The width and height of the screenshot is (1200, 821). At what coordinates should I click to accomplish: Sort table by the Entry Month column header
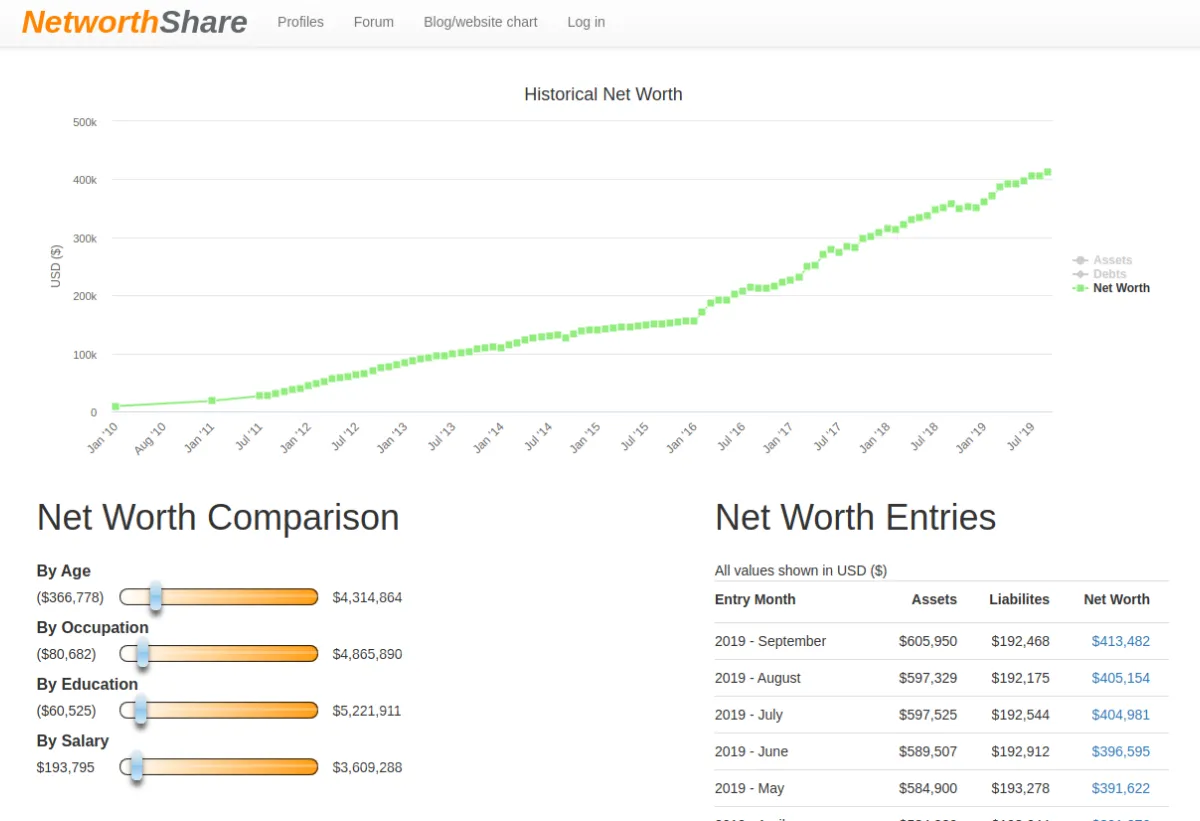[755, 599]
